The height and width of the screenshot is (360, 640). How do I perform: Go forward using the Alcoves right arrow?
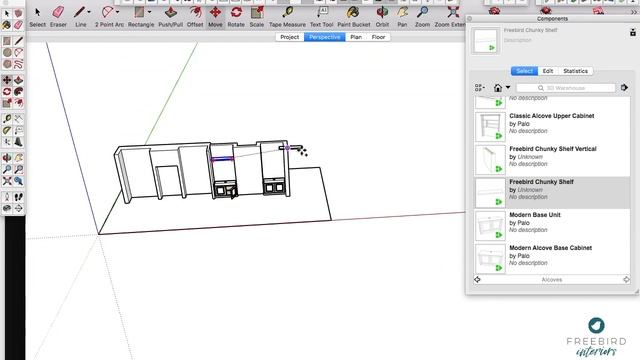[626, 280]
